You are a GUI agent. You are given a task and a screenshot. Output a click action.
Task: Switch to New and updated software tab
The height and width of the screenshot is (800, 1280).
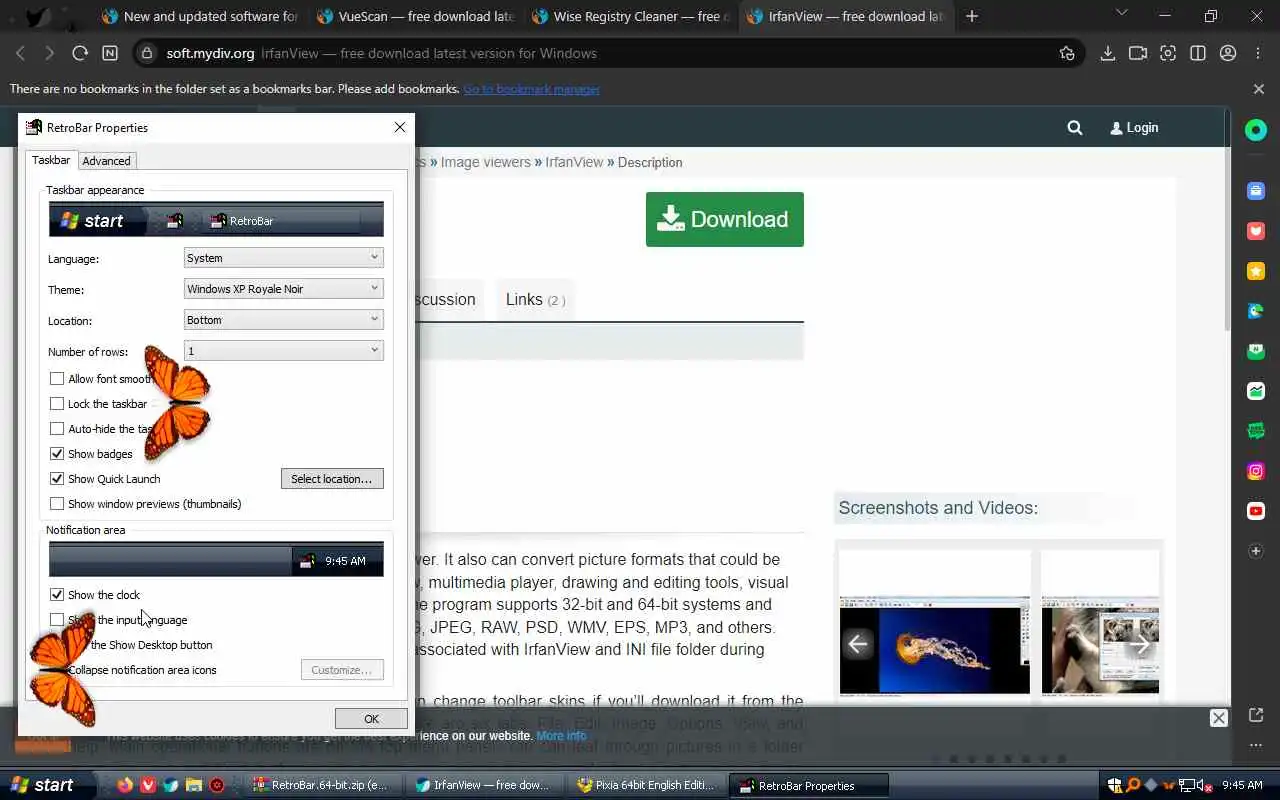pyautogui.click(x=199, y=16)
